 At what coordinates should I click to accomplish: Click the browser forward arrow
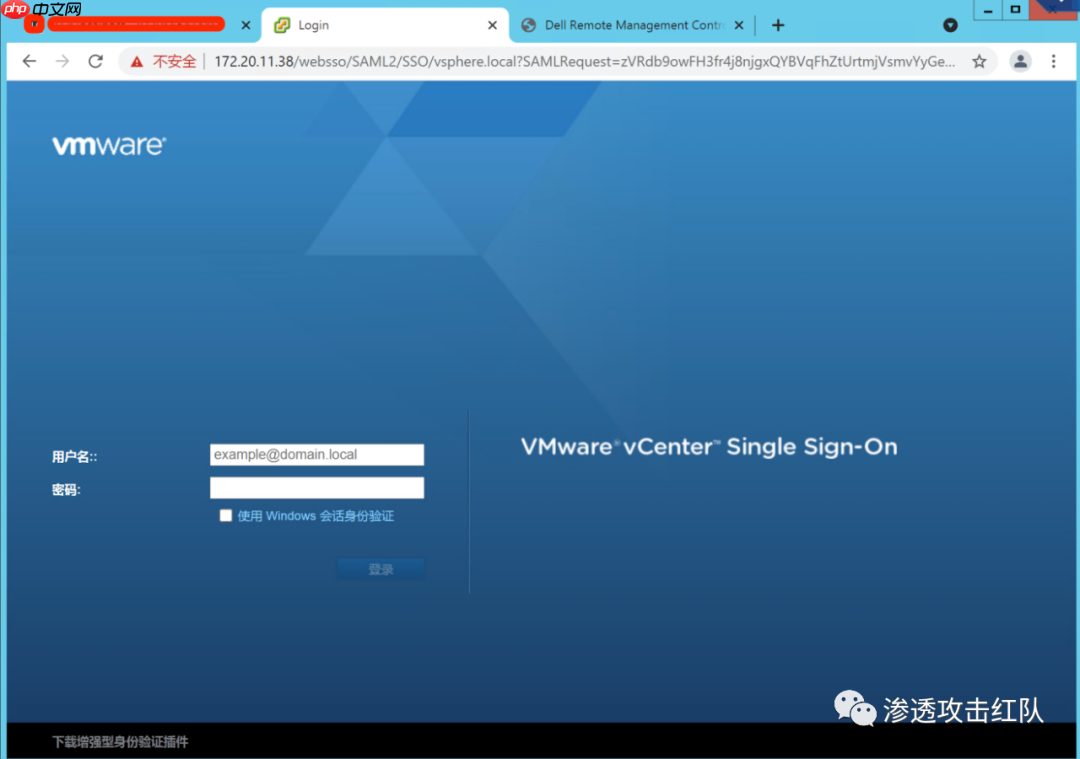pos(62,61)
